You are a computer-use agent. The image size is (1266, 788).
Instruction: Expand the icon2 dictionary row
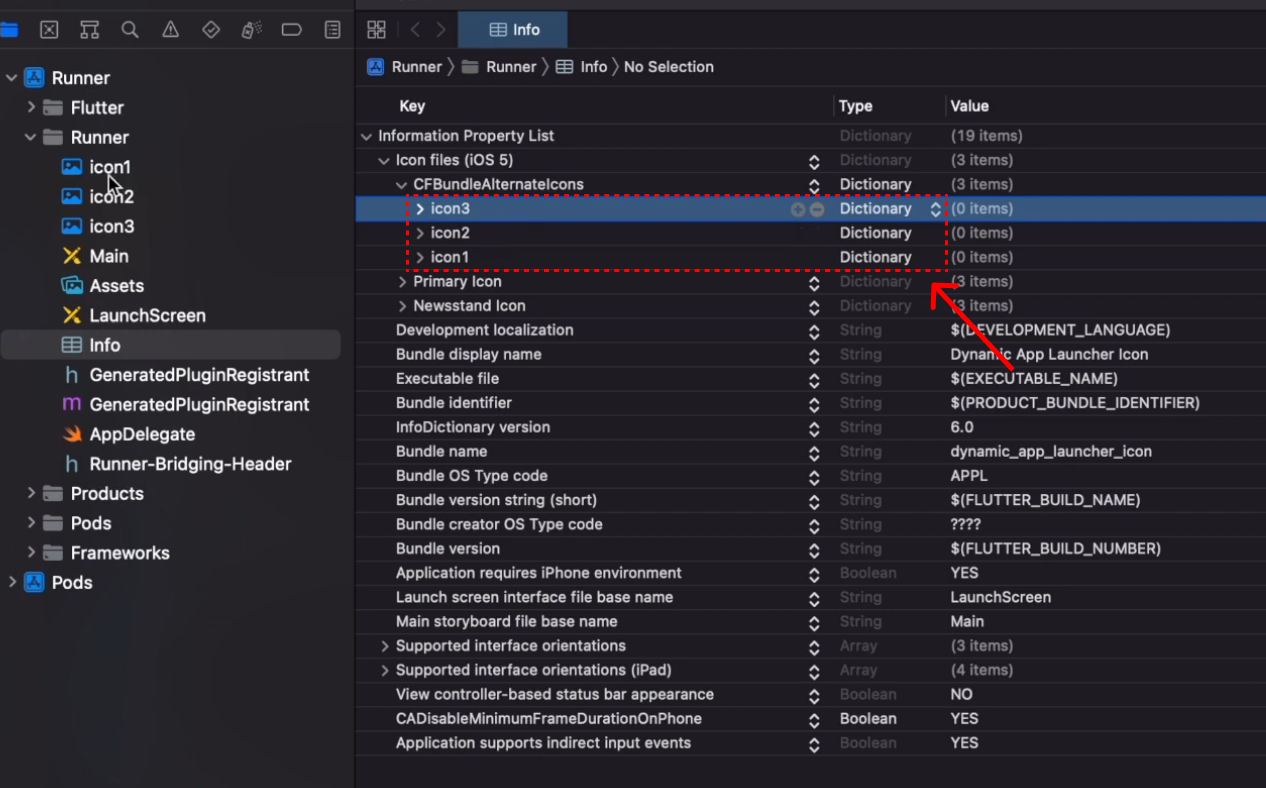pyautogui.click(x=420, y=233)
